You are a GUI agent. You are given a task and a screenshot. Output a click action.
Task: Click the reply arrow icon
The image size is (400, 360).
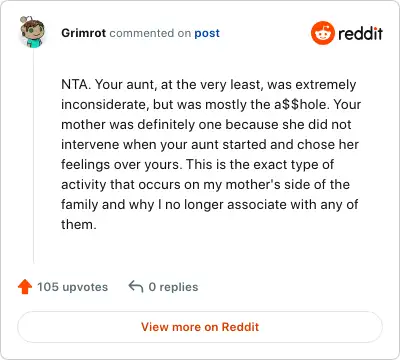click(x=136, y=286)
